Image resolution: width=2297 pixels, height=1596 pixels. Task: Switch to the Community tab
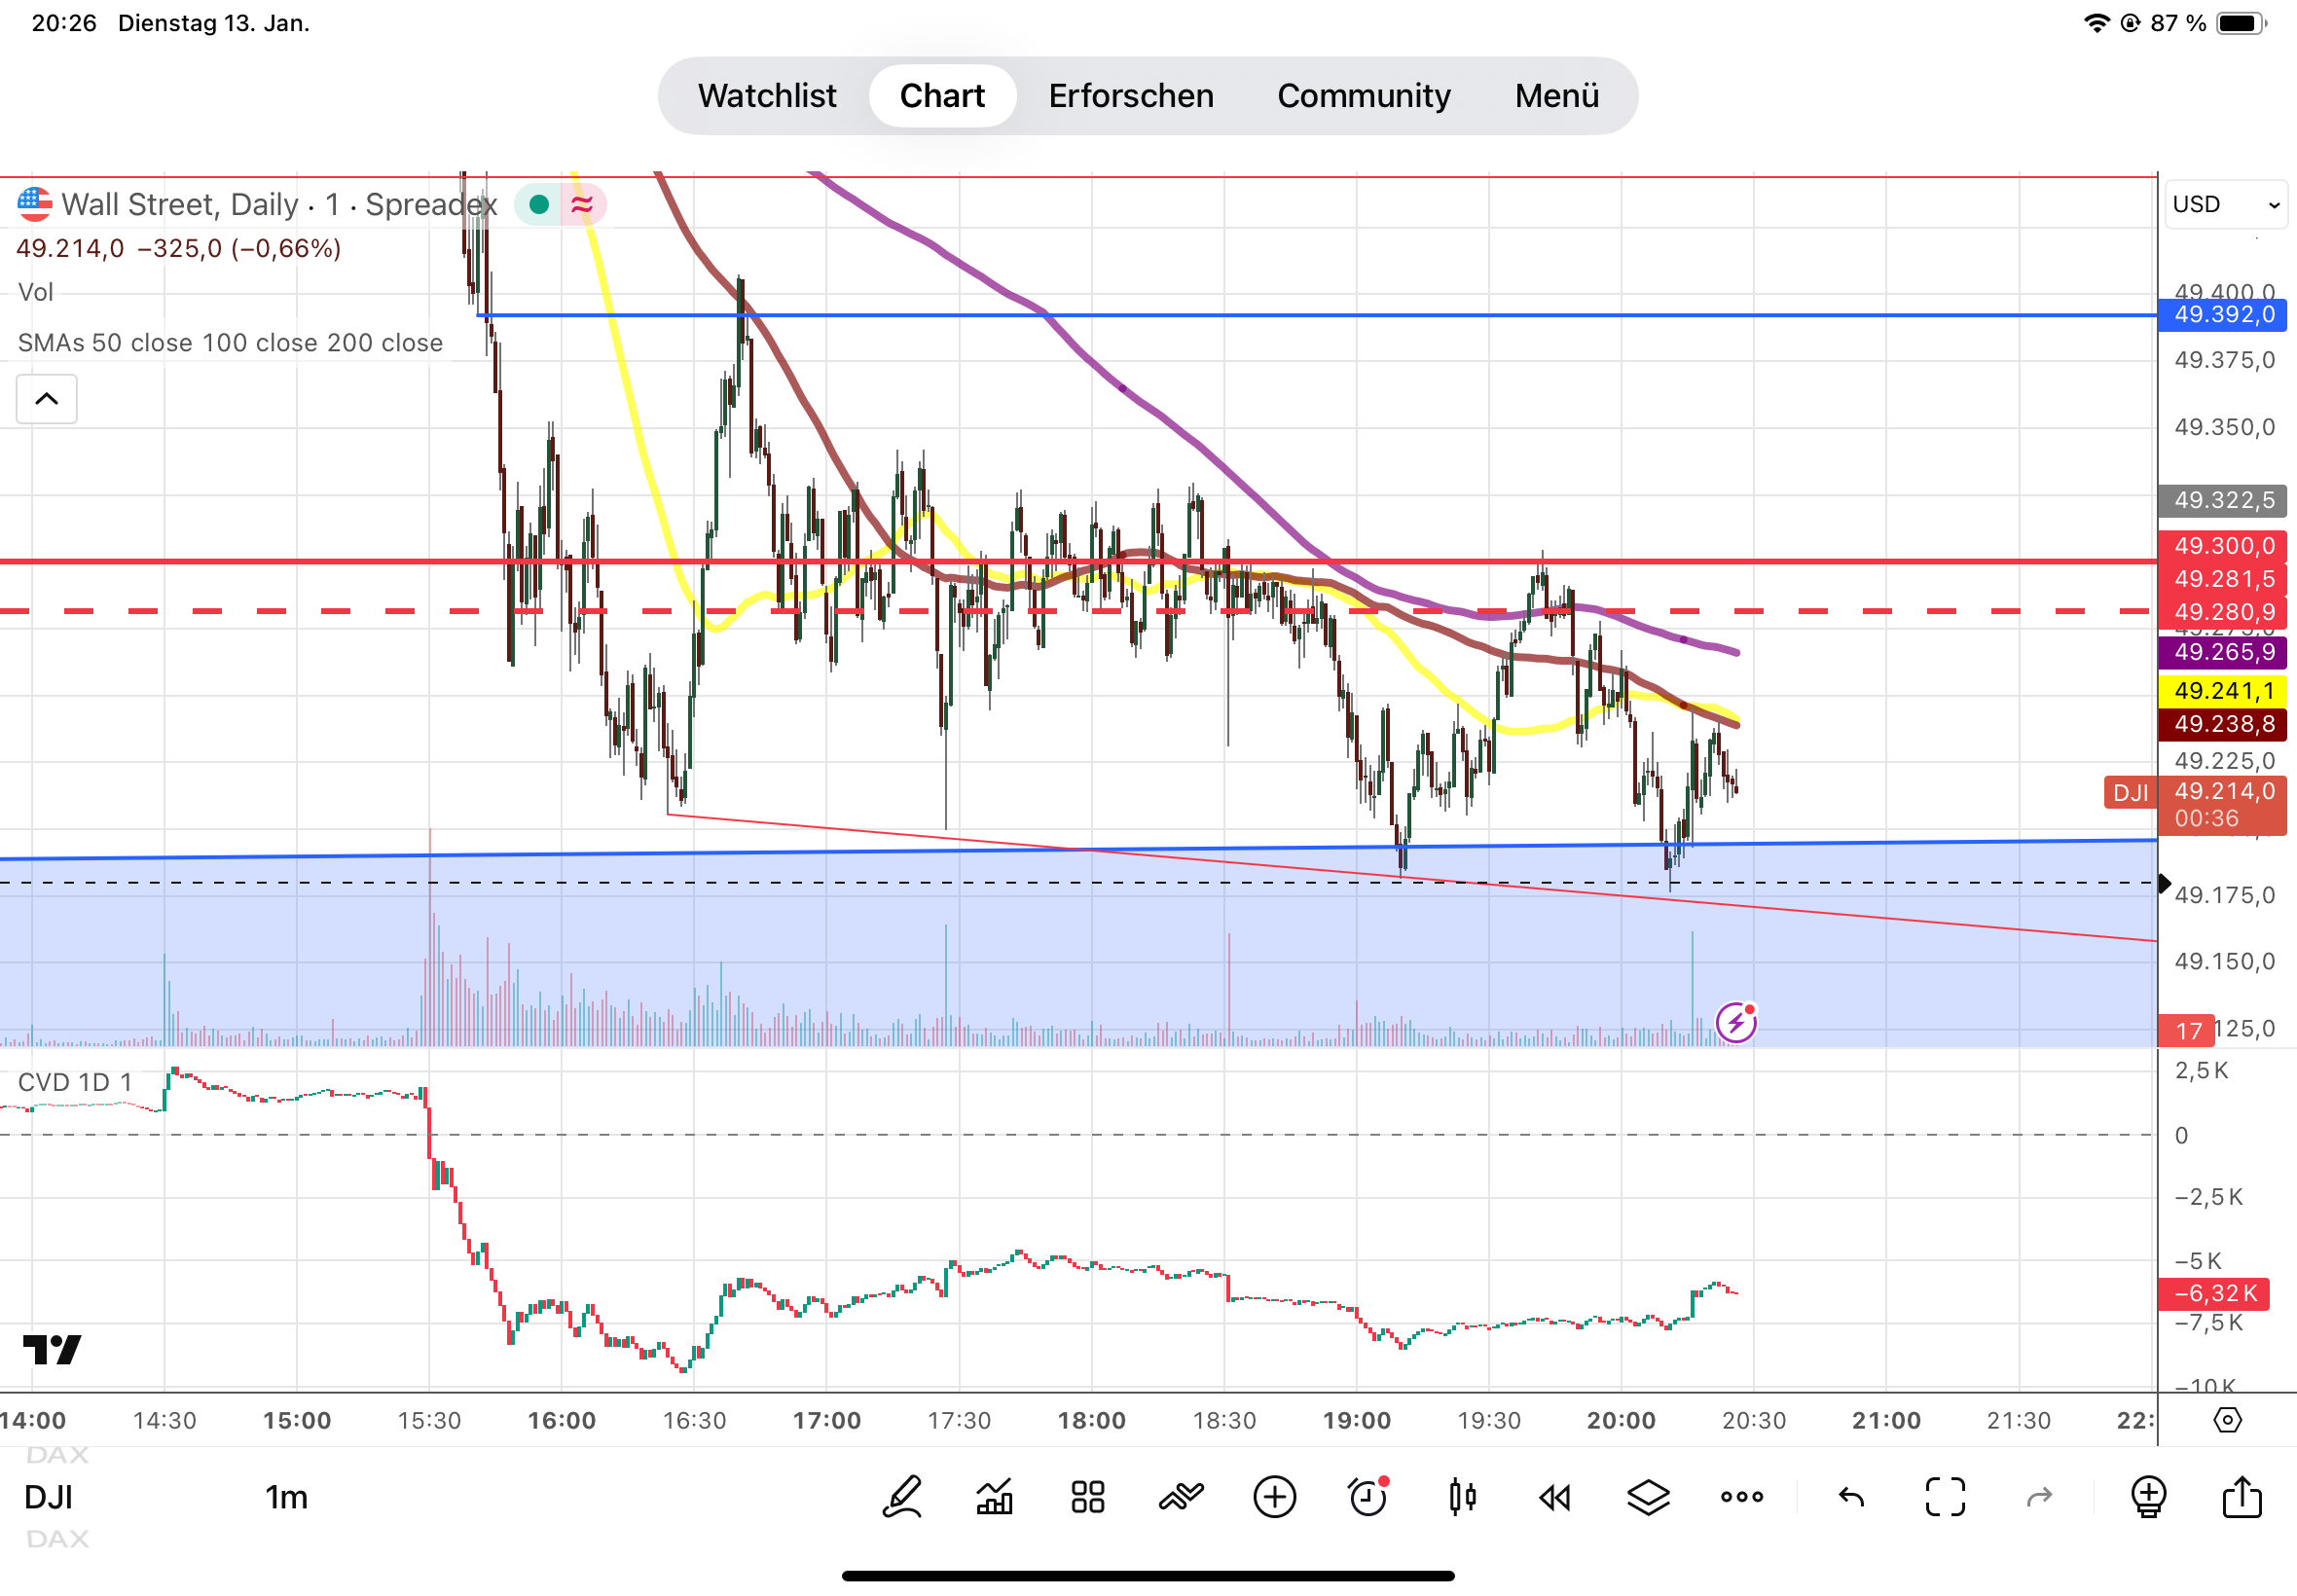pos(1363,96)
